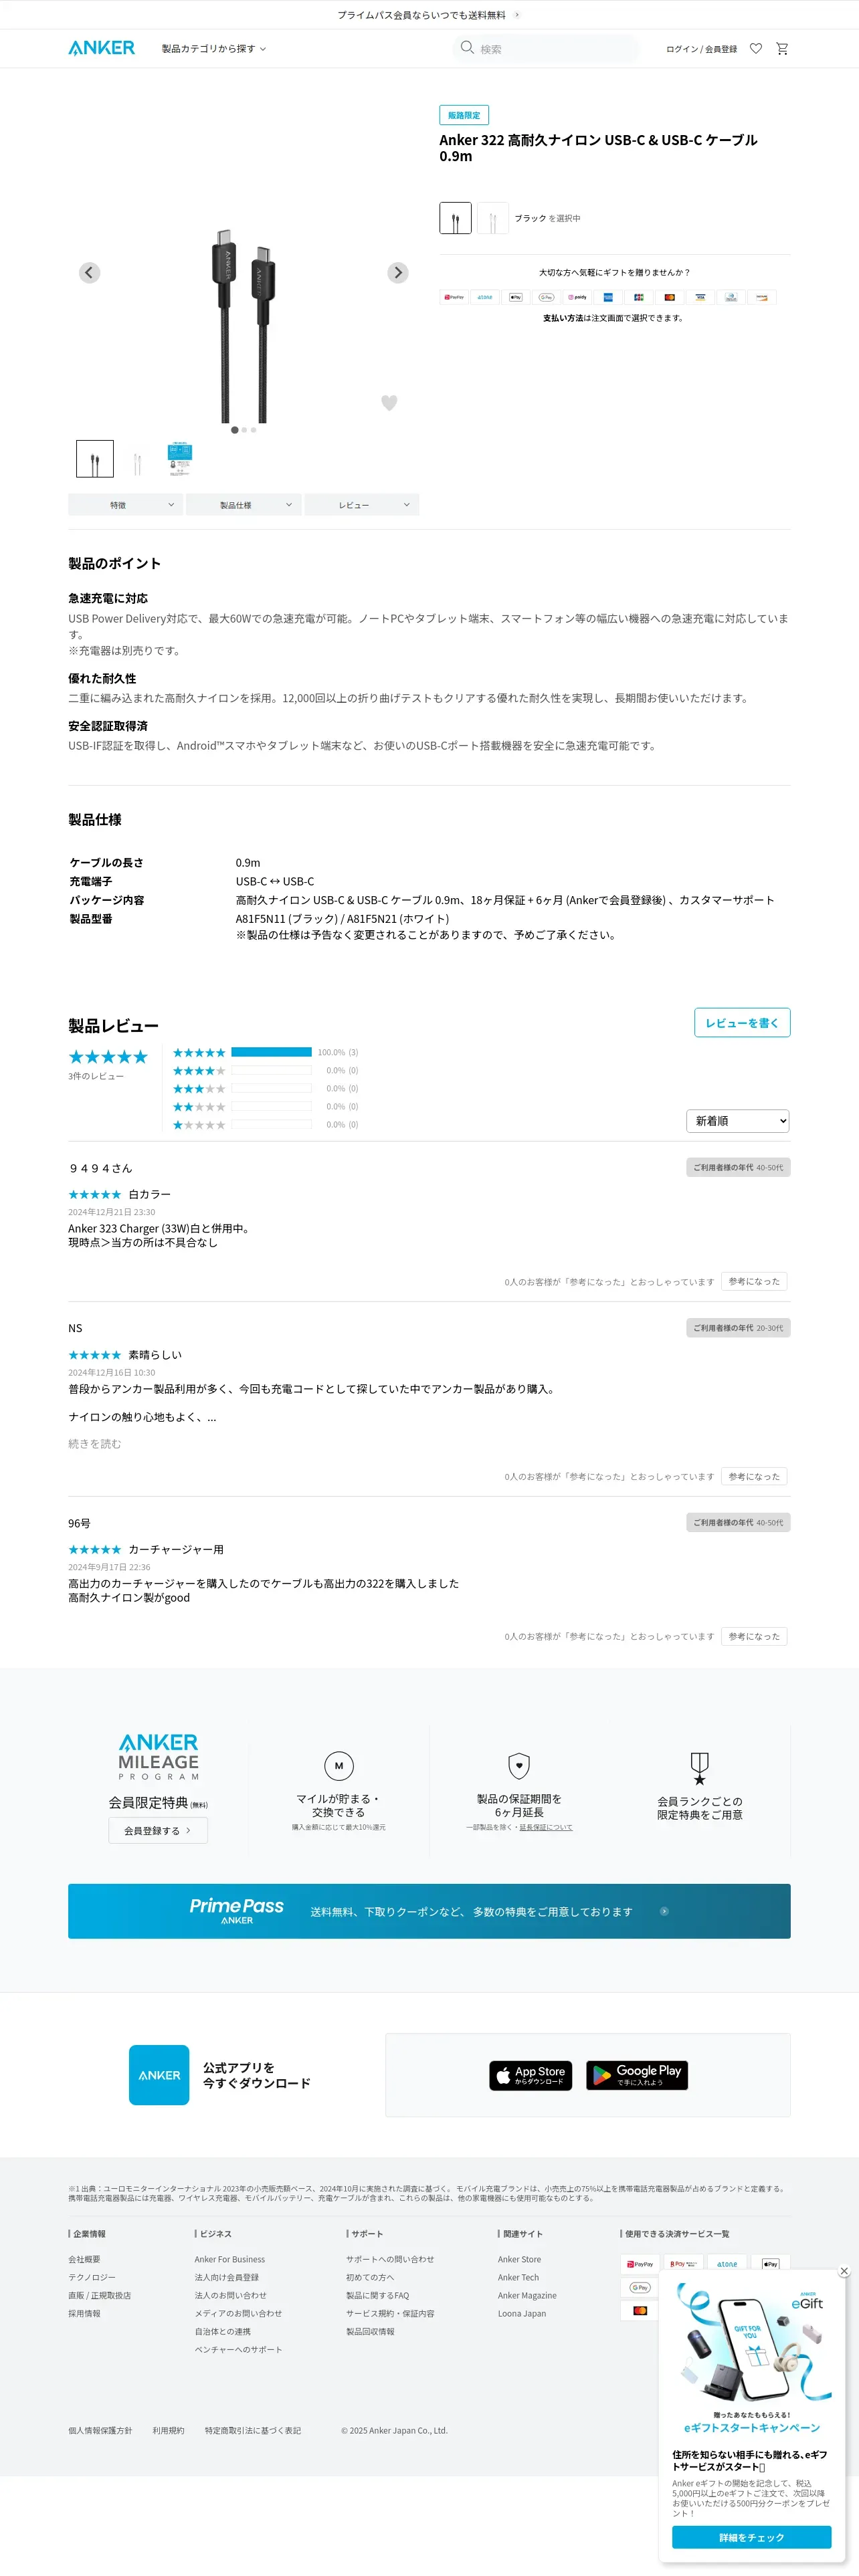This screenshot has height=2576, width=859.
Task: Click 会員登録する button
Action: (x=158, y=1830)
